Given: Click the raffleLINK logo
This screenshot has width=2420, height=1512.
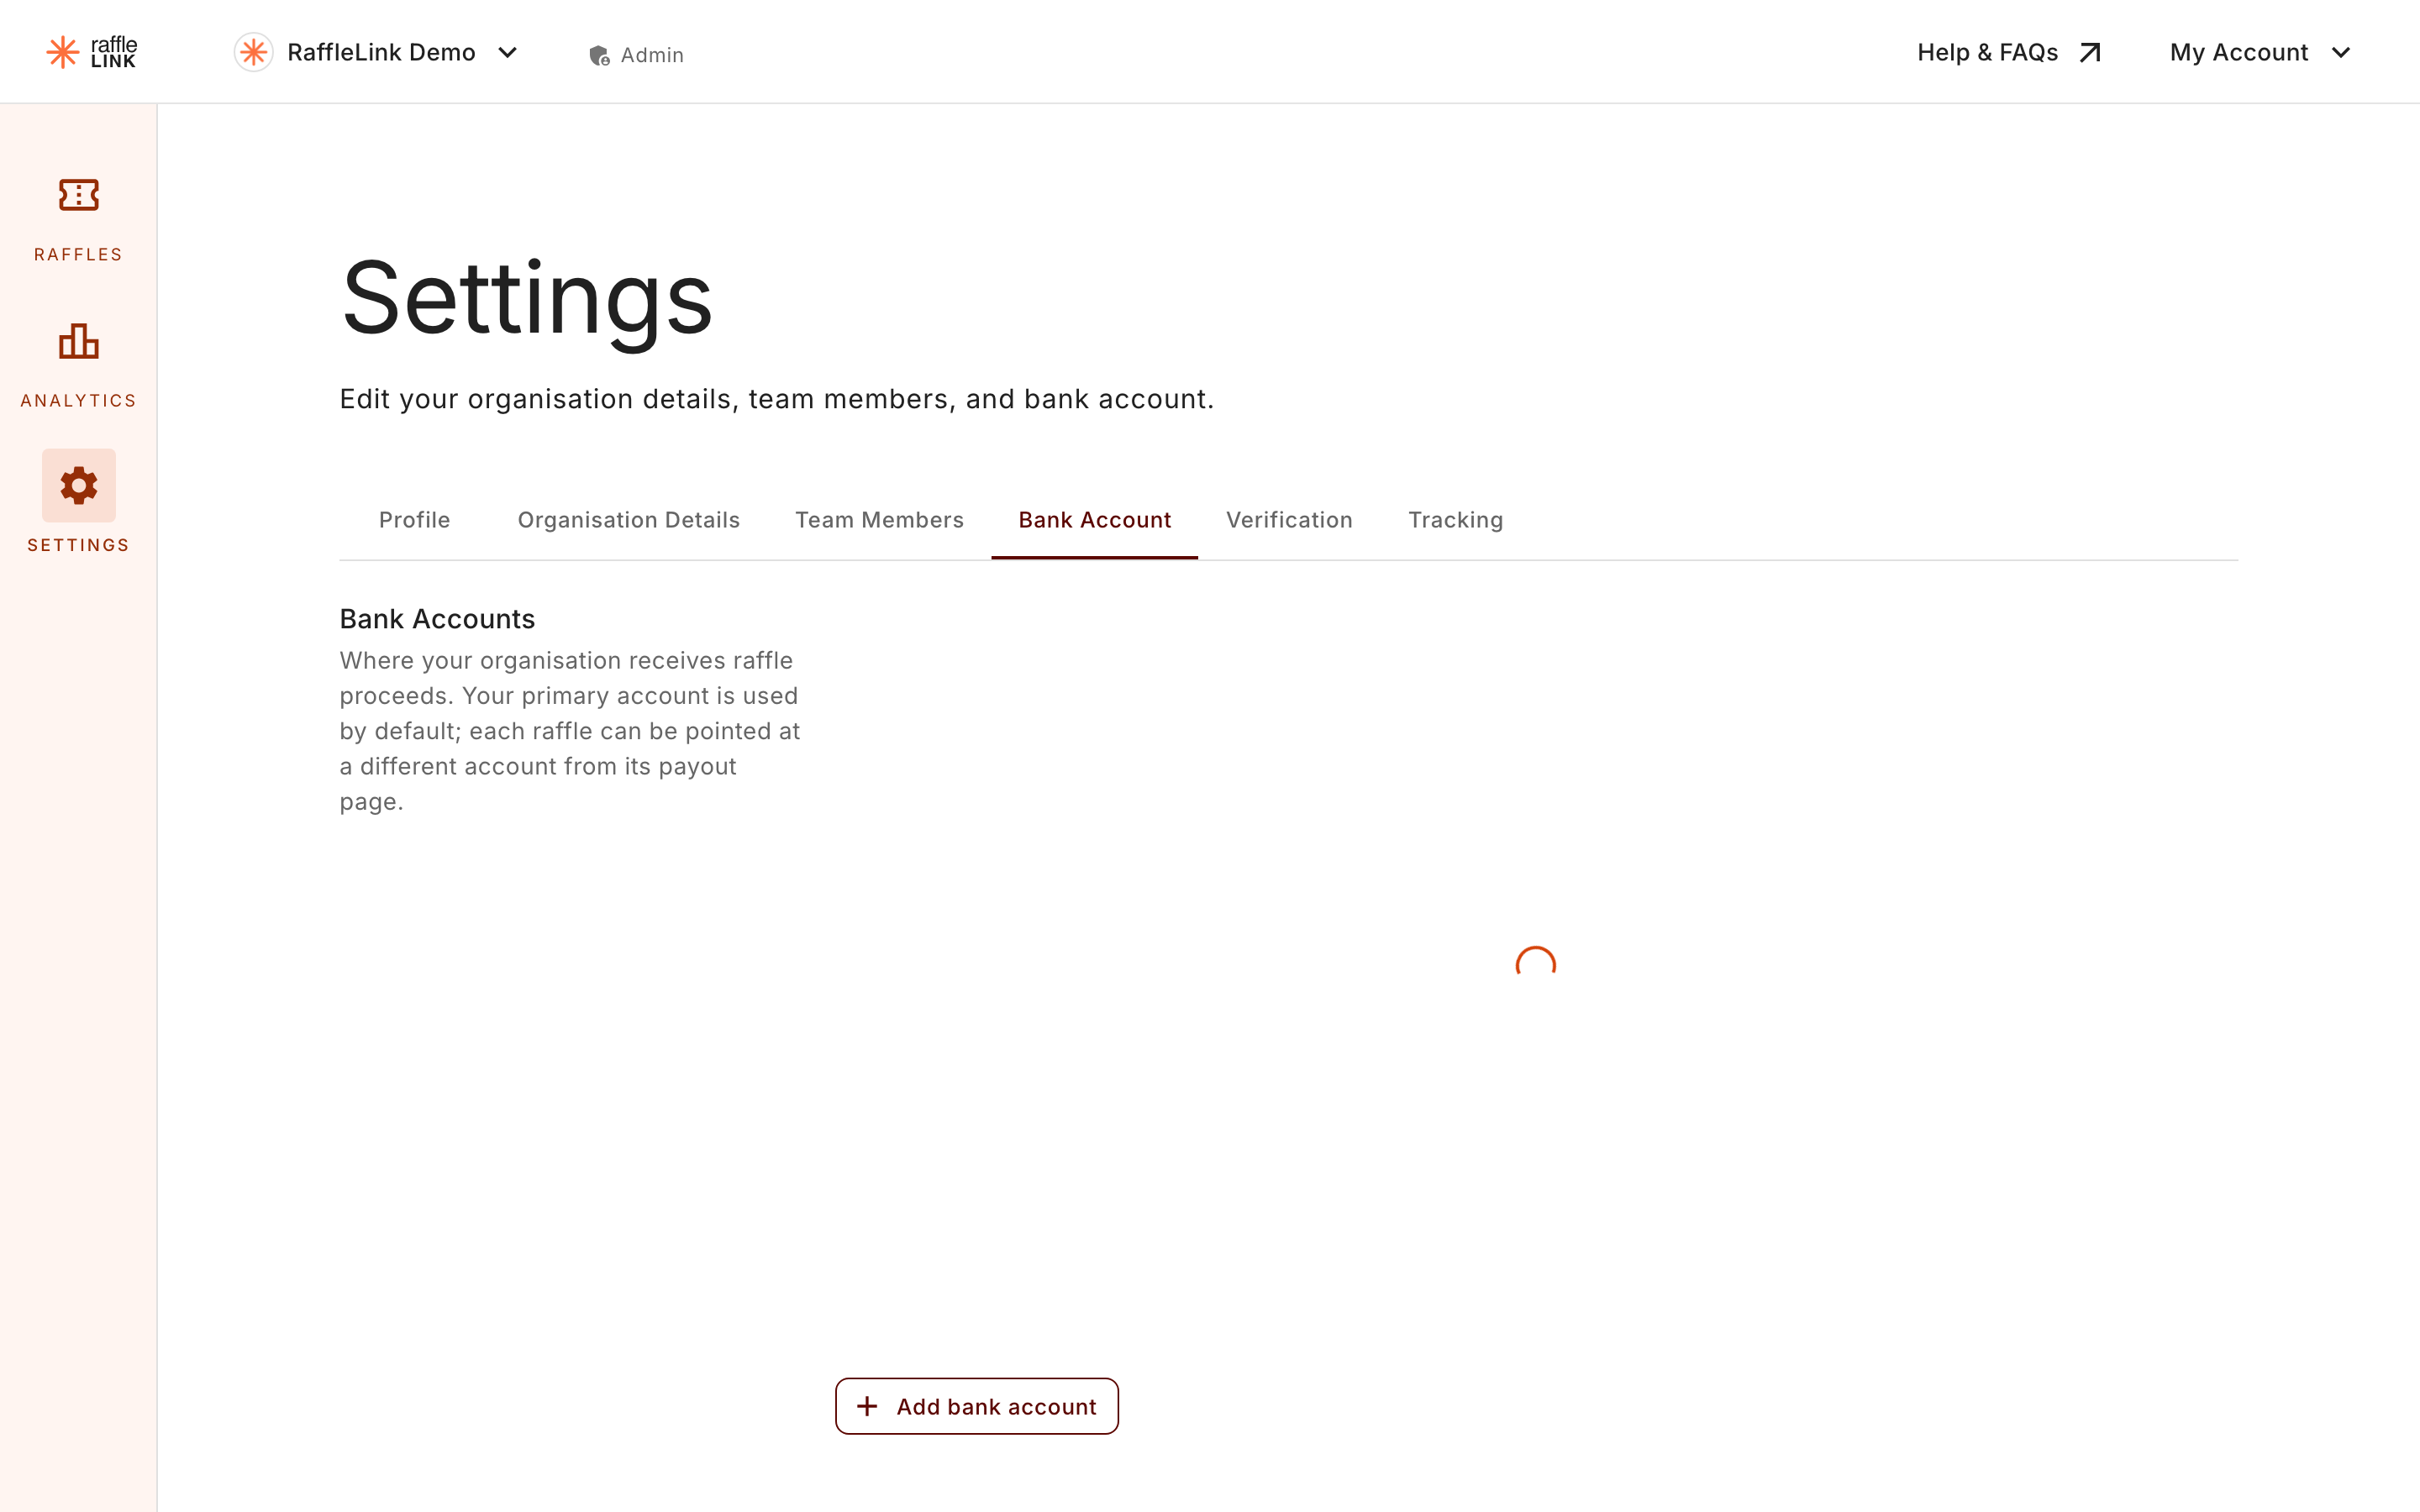Looking at the screenshot, I should (91, 52).
